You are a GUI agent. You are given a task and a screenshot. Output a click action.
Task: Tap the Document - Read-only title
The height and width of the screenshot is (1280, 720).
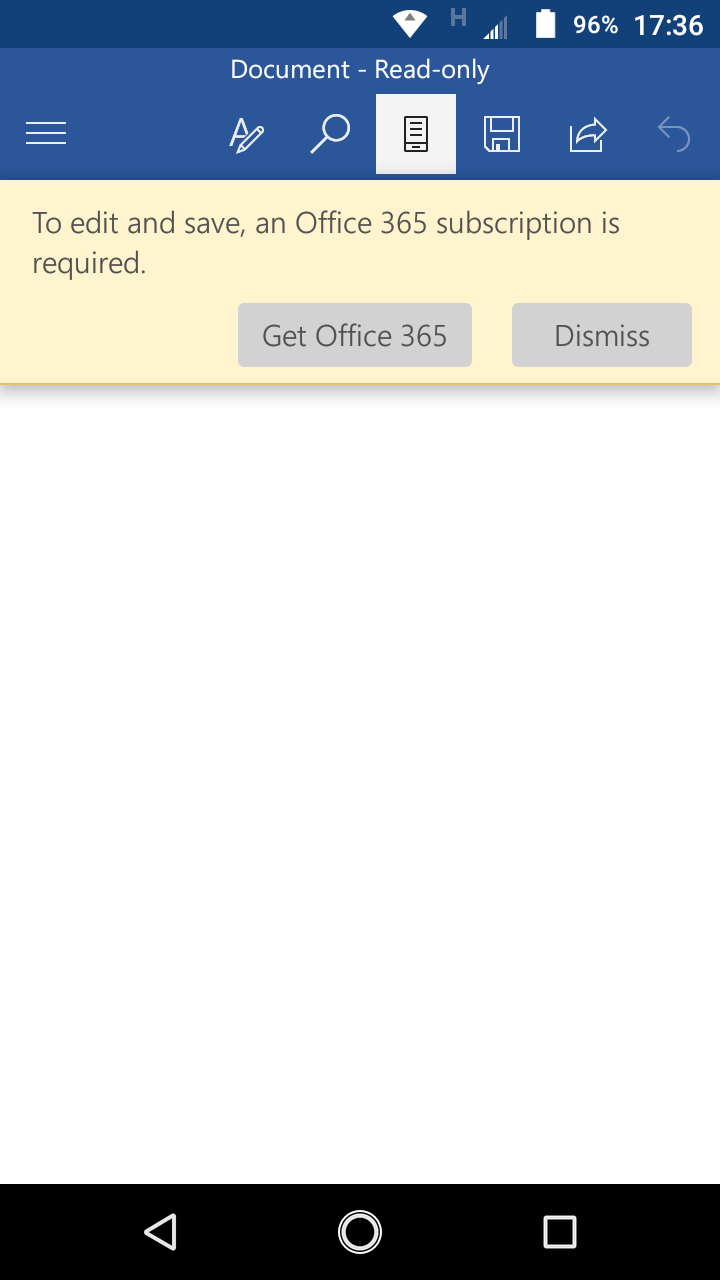point(360,70)
